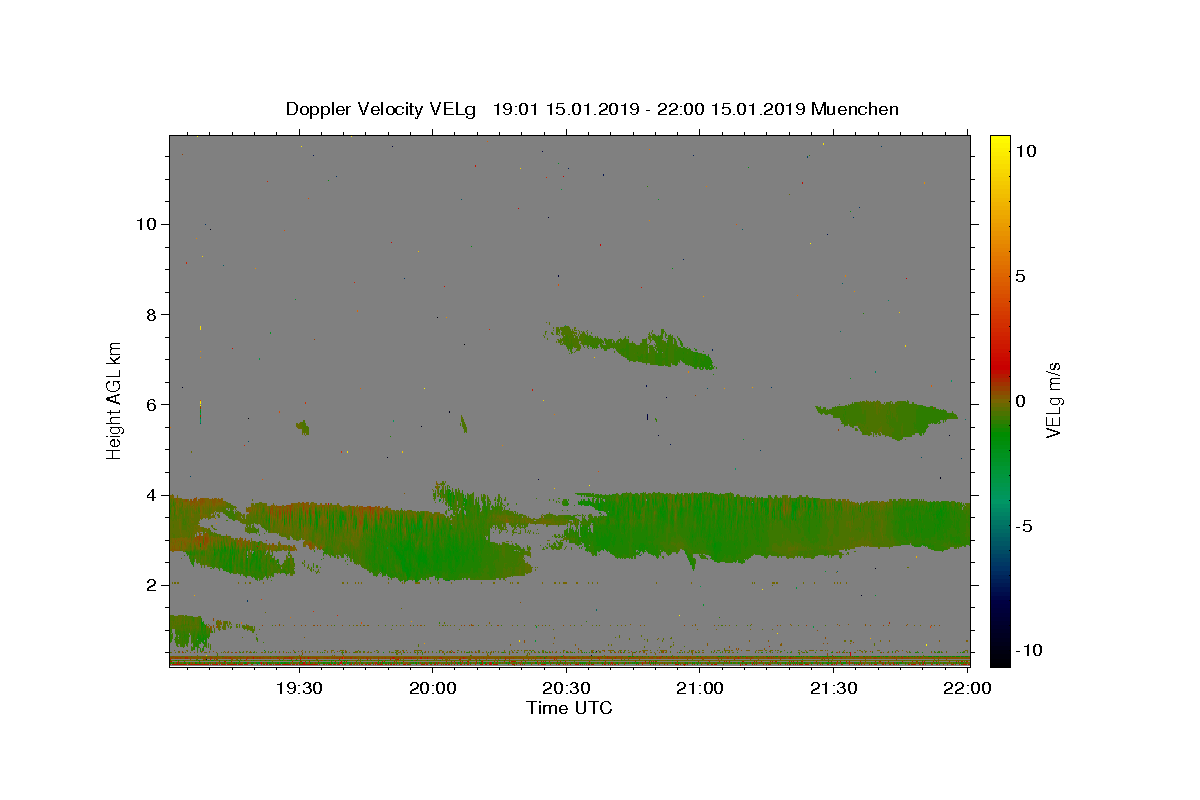1200x800 pixels.
Task: Click the '19:30' time tick label
Action: [299, 688]
